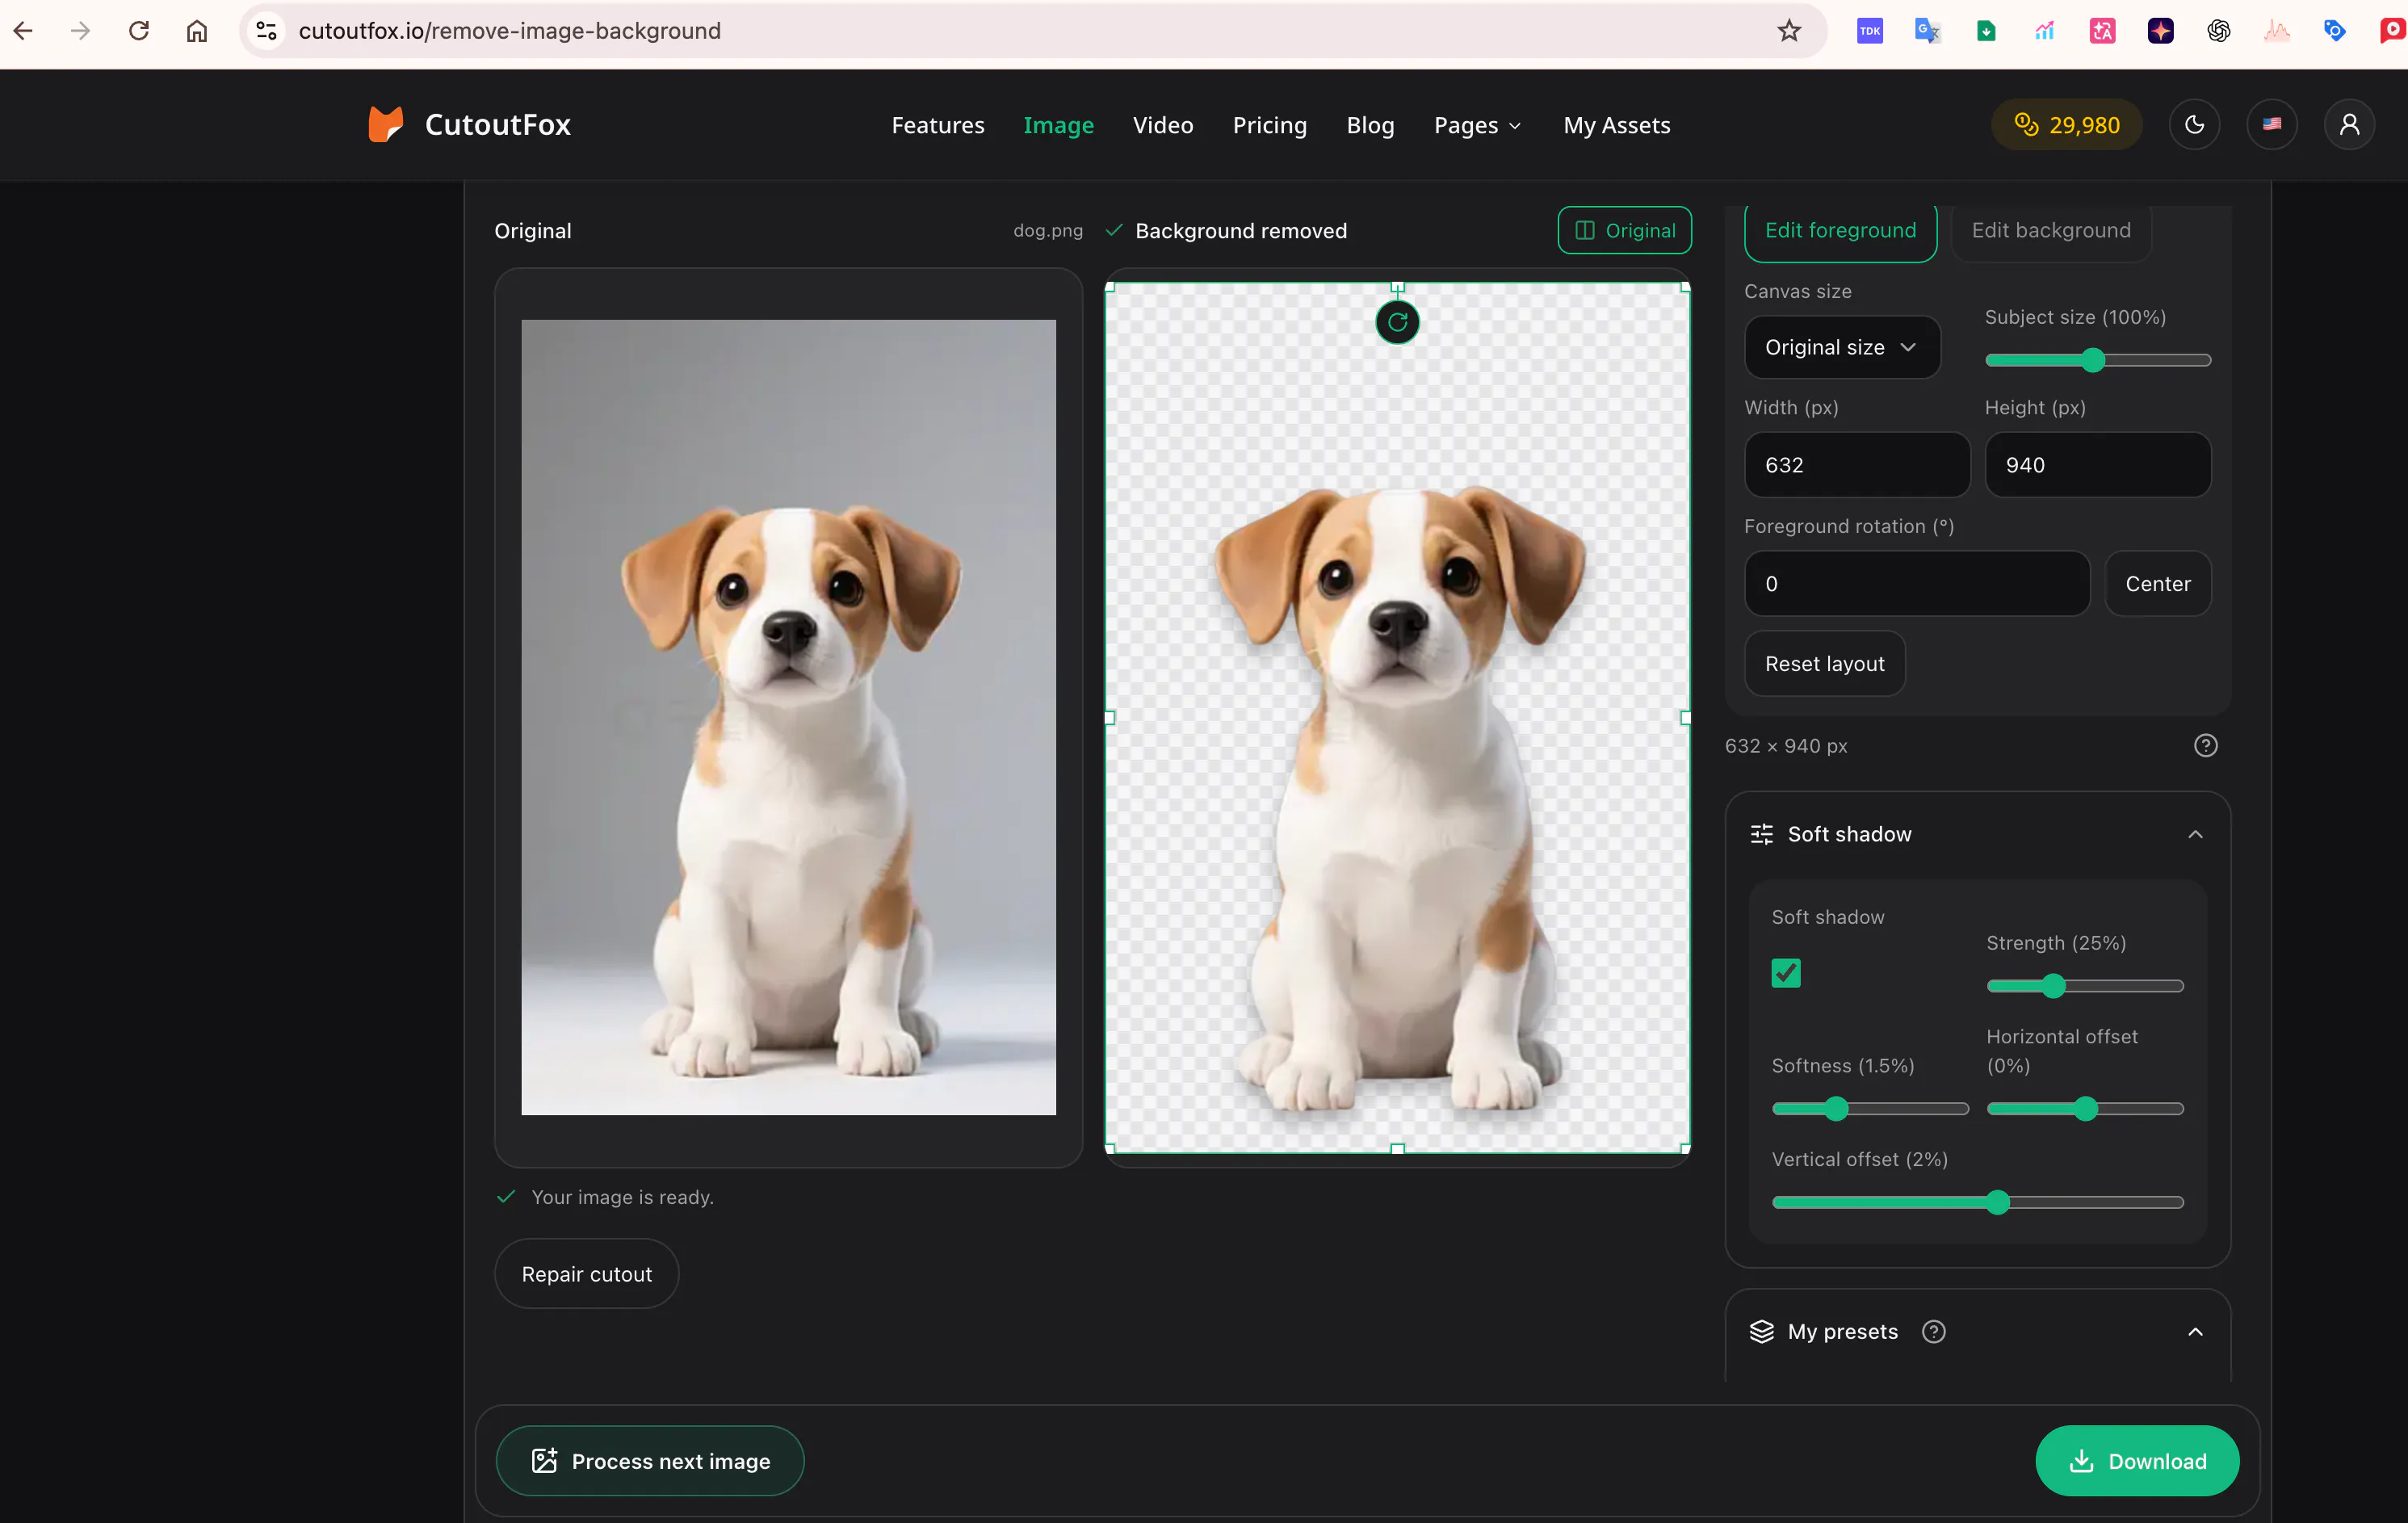Screen dimensions: 2408x1523
Task: Collapse the Soft shadow section
Action: (x=2195, y=834)
